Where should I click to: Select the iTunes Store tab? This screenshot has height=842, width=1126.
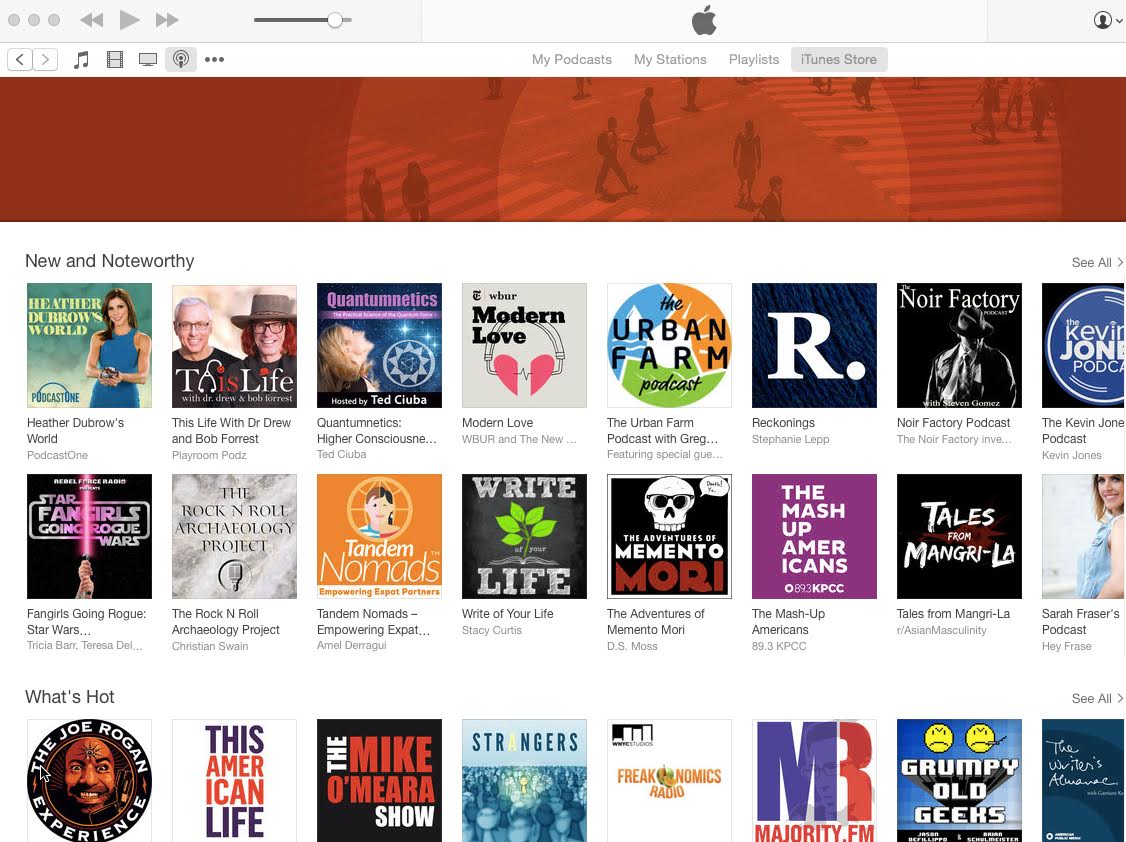click(839, 60)
